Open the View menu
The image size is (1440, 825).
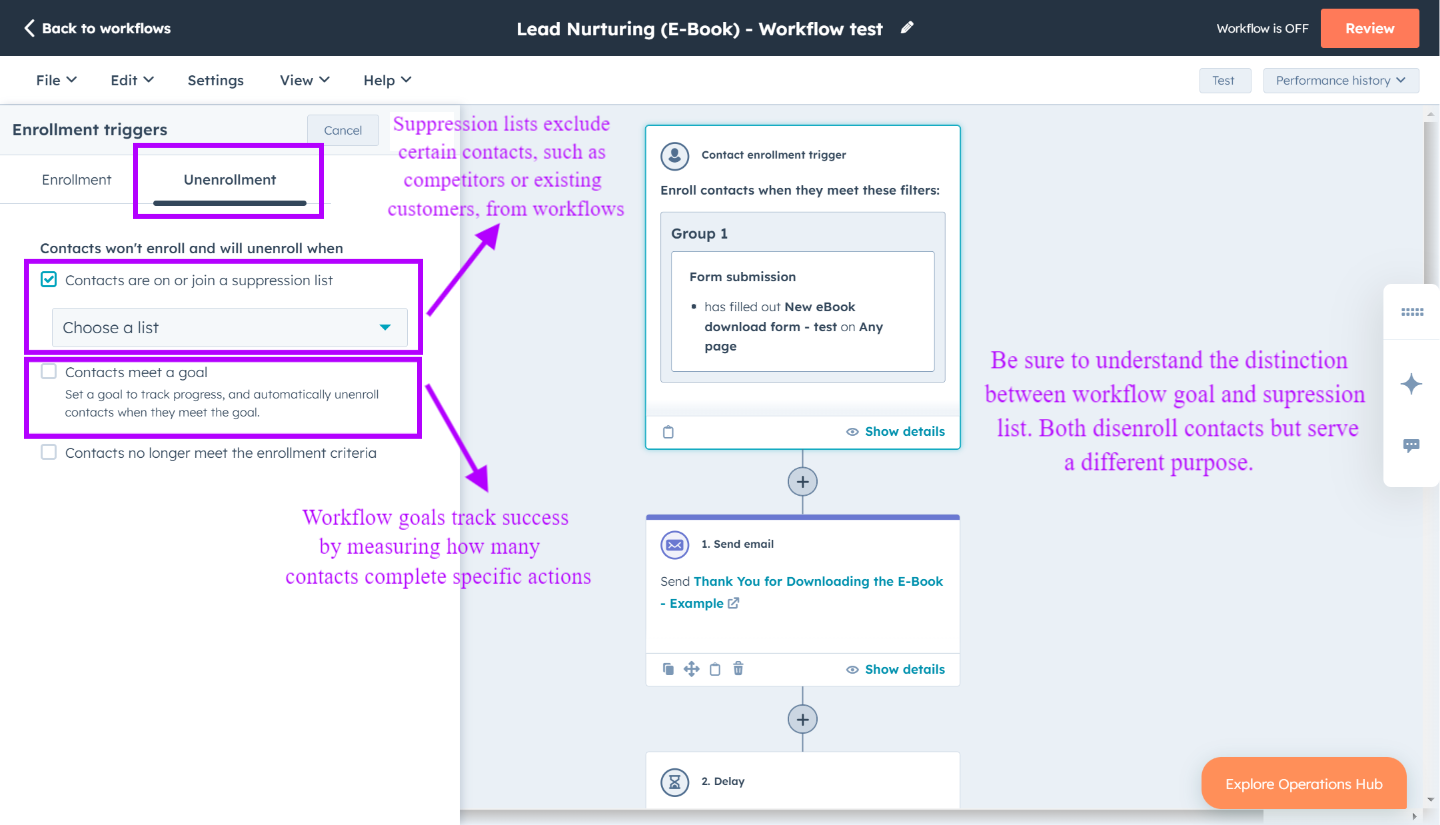coord(305,80)
